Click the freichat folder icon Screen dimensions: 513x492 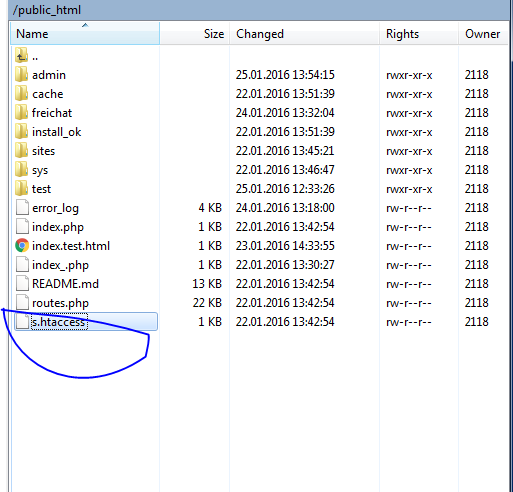pyautogui.click(x=22, y=112)
